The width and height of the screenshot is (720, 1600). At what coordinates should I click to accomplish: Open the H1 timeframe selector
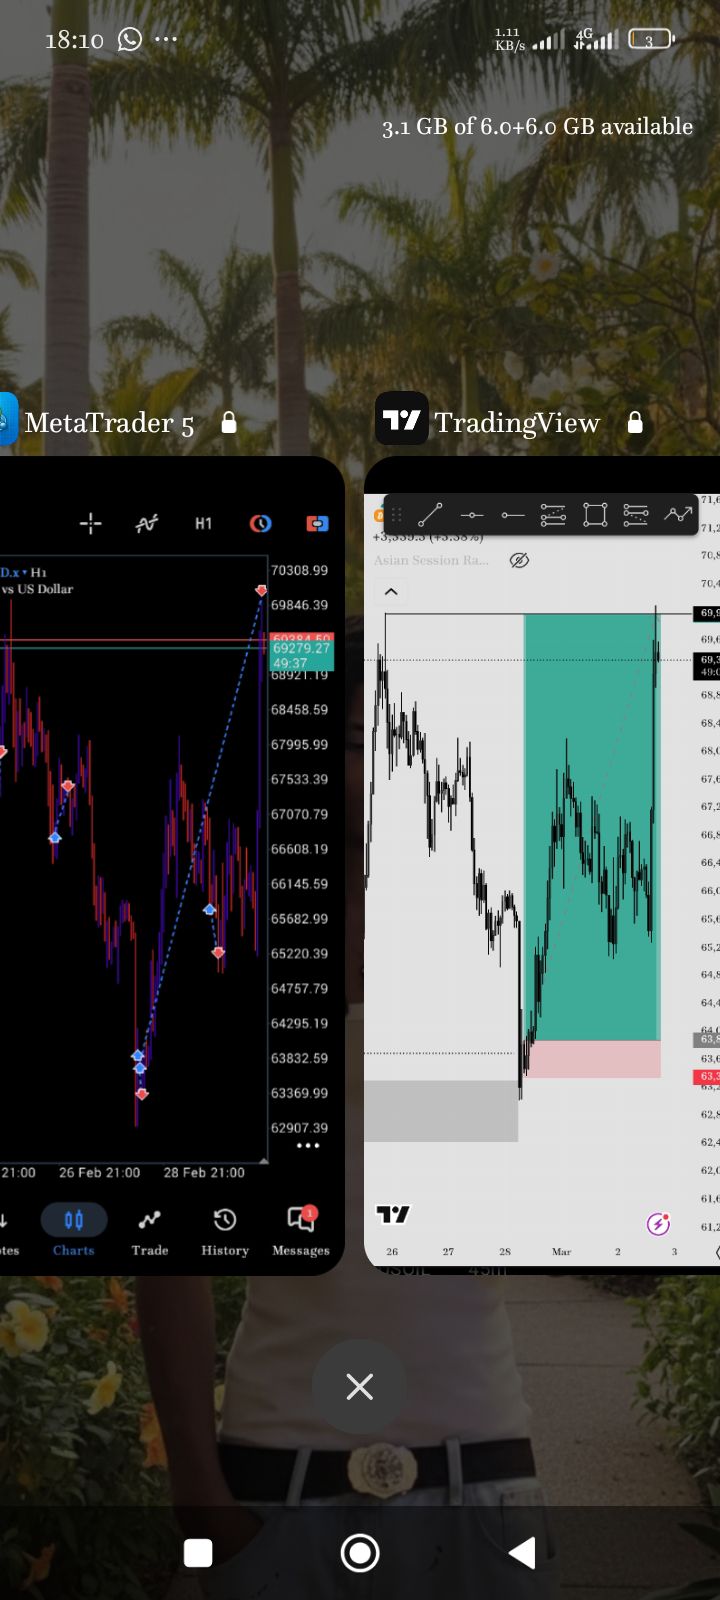pos(203,524)
